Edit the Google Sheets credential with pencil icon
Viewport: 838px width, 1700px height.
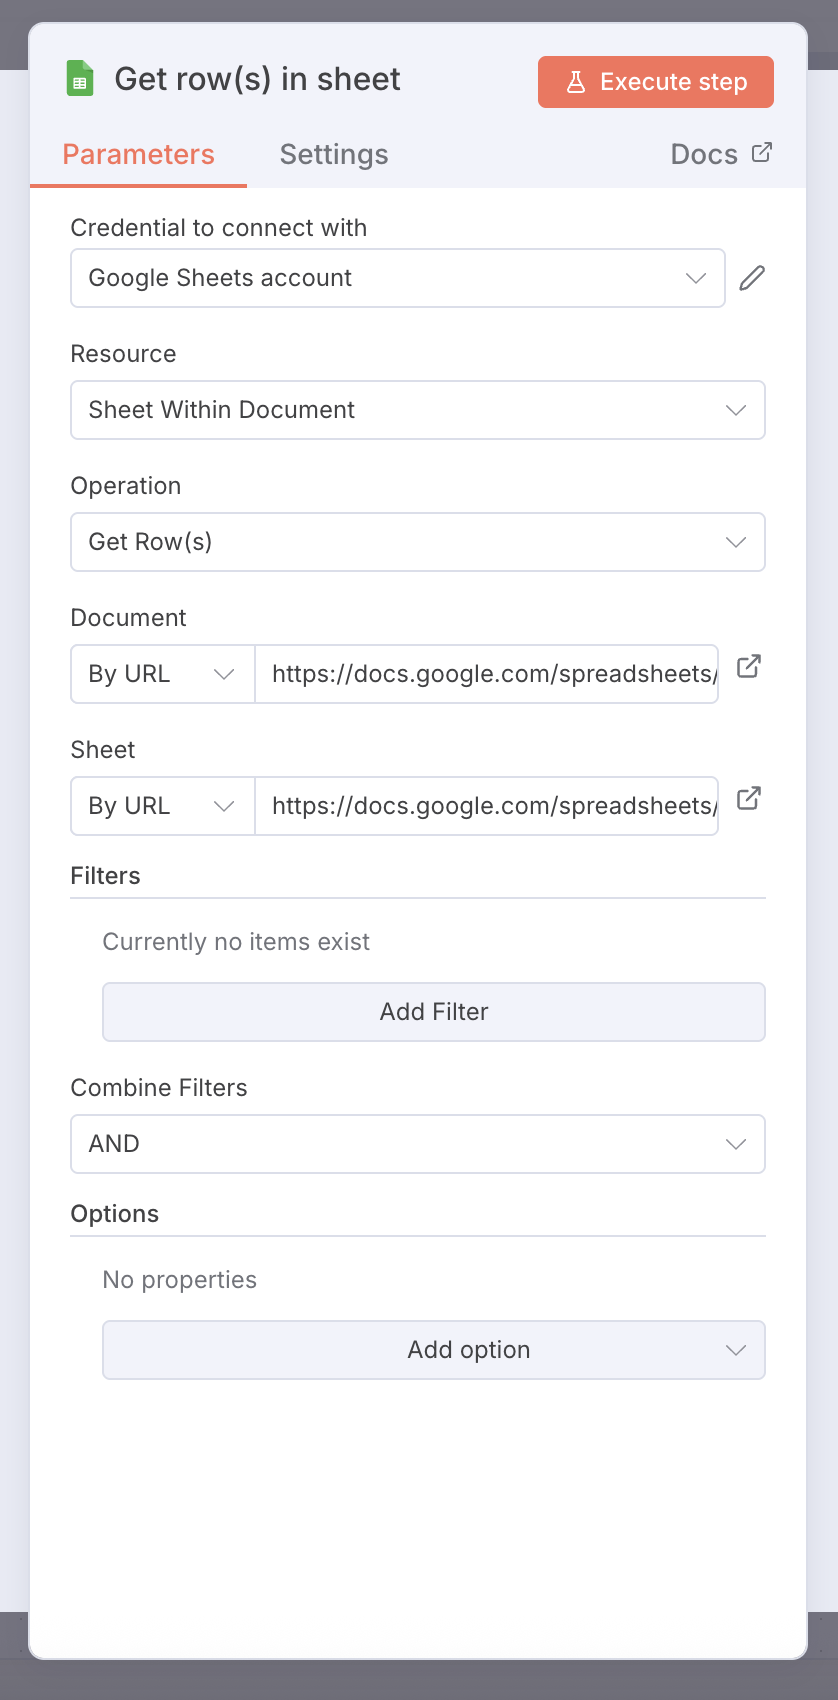752,278
